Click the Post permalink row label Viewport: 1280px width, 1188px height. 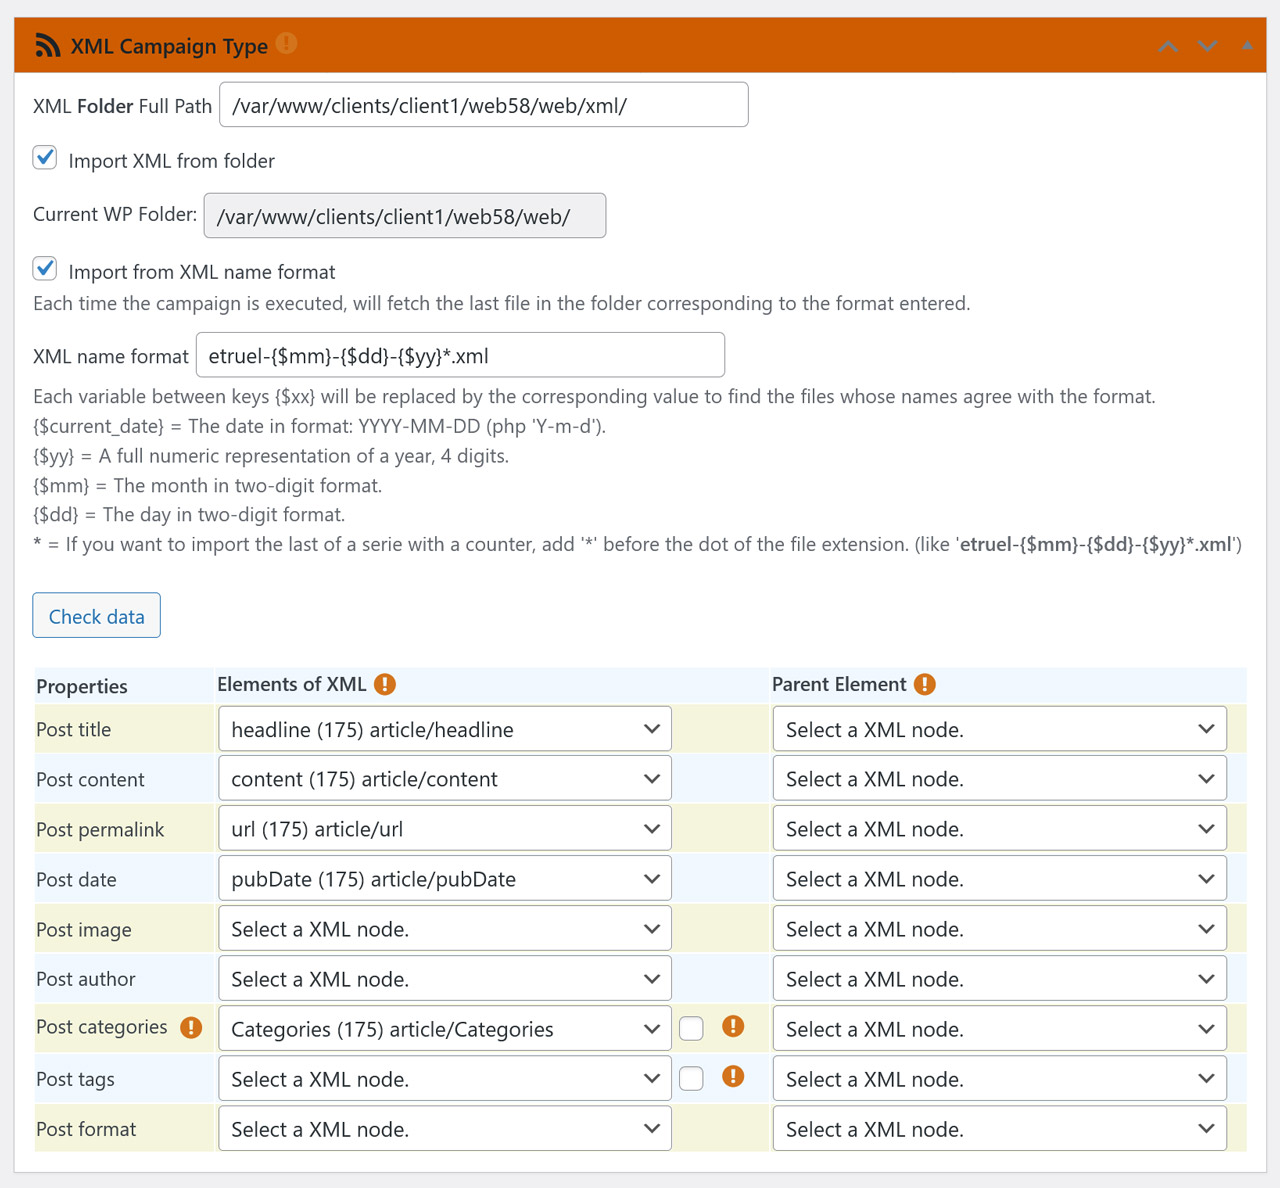[x=100, y=829]
